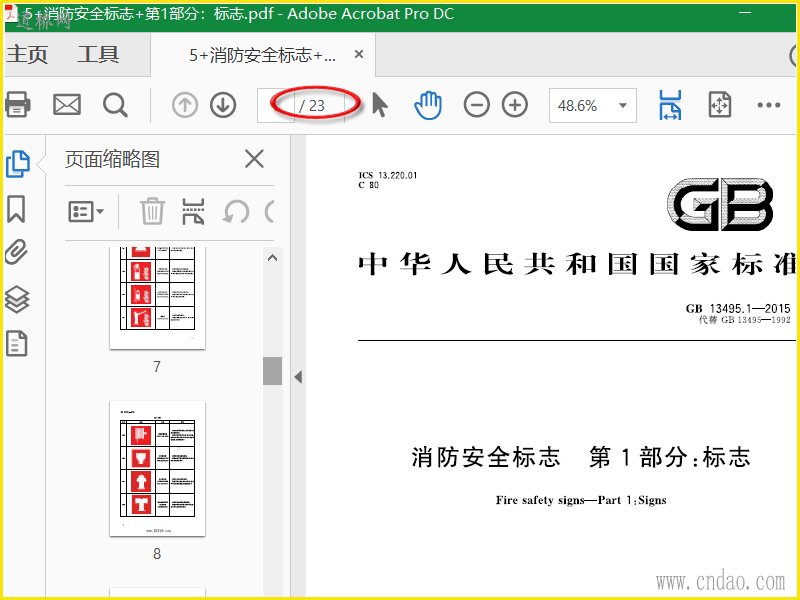Open the bookmarks sidebar icon

(x=16, y=209)
